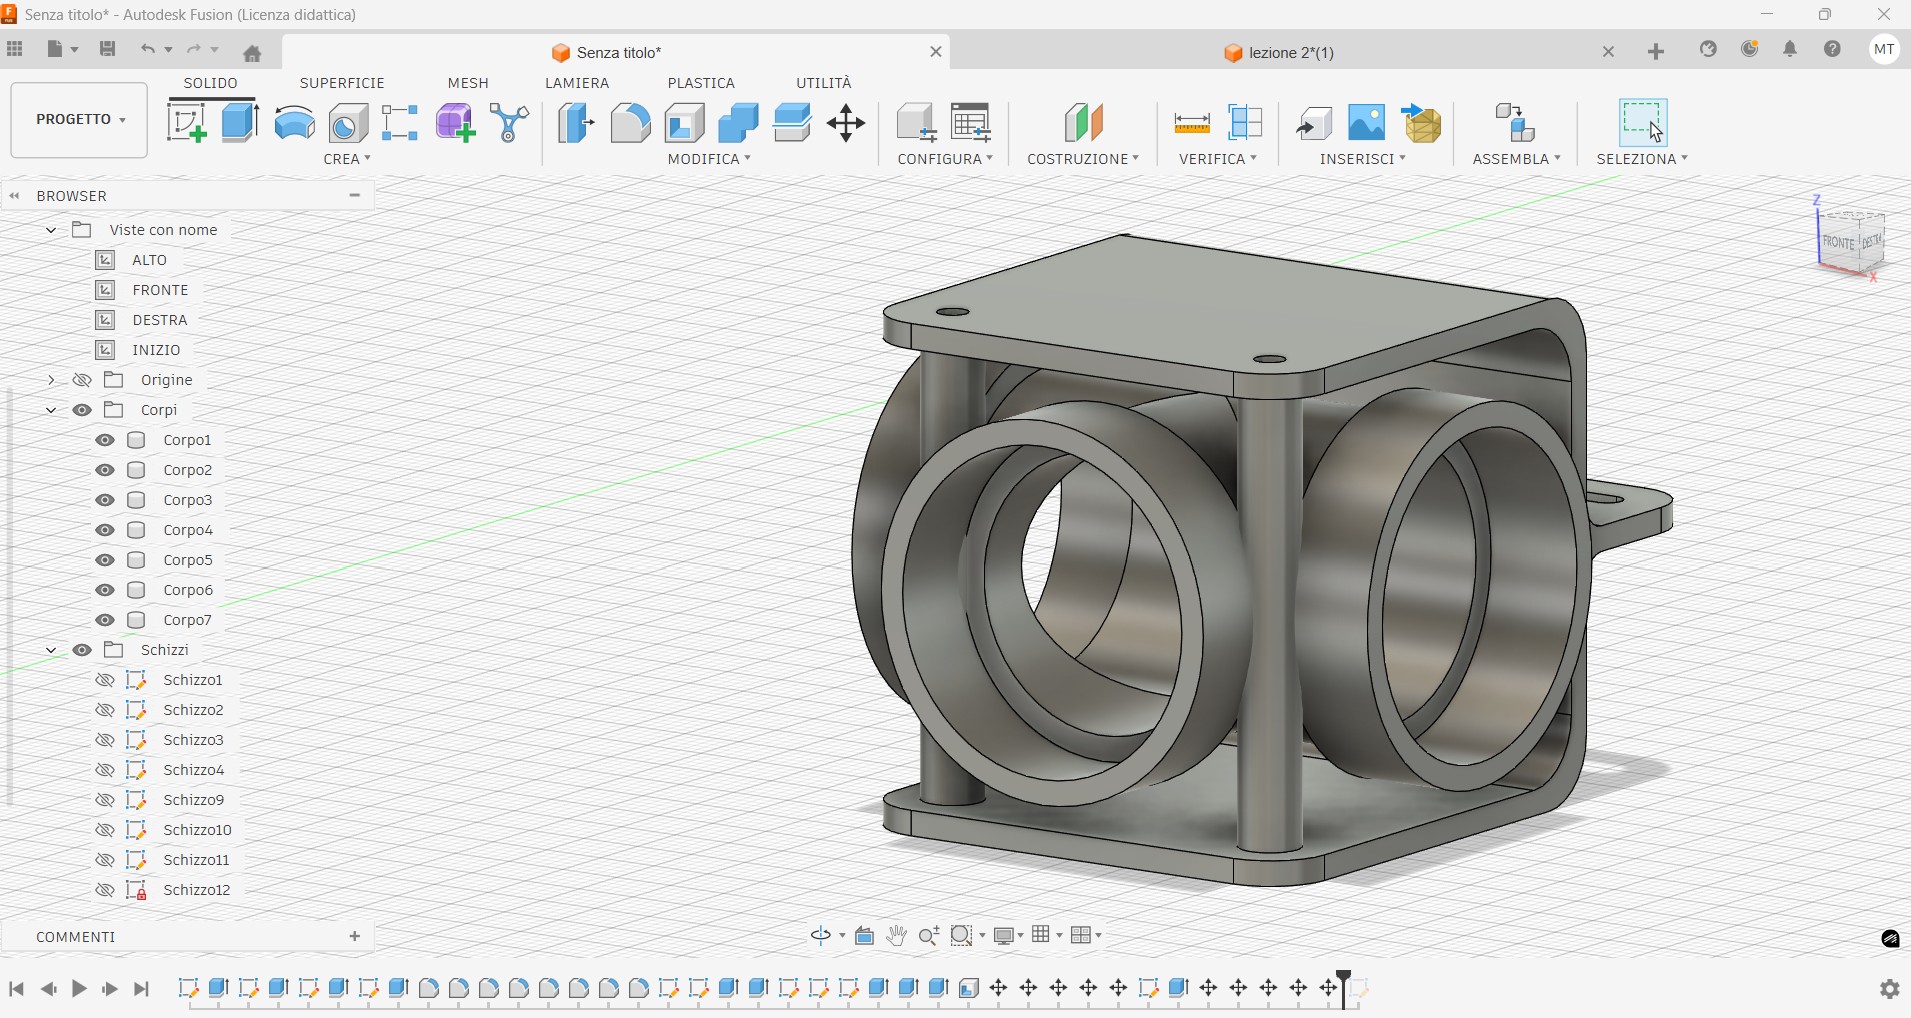Select the Move/Copy arrows tool
1911x1018 pixels.
846,124
